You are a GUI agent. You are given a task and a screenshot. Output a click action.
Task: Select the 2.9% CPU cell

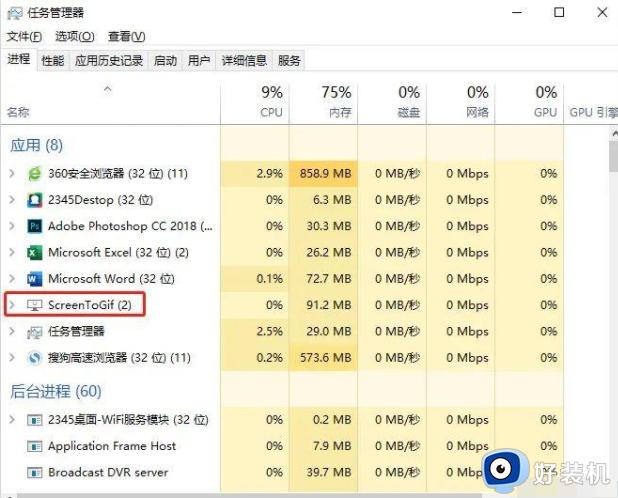click(x=255, y=173)
